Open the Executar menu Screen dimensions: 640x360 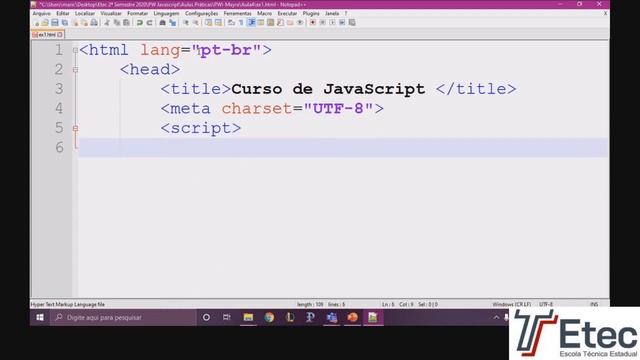click(287, 13)
